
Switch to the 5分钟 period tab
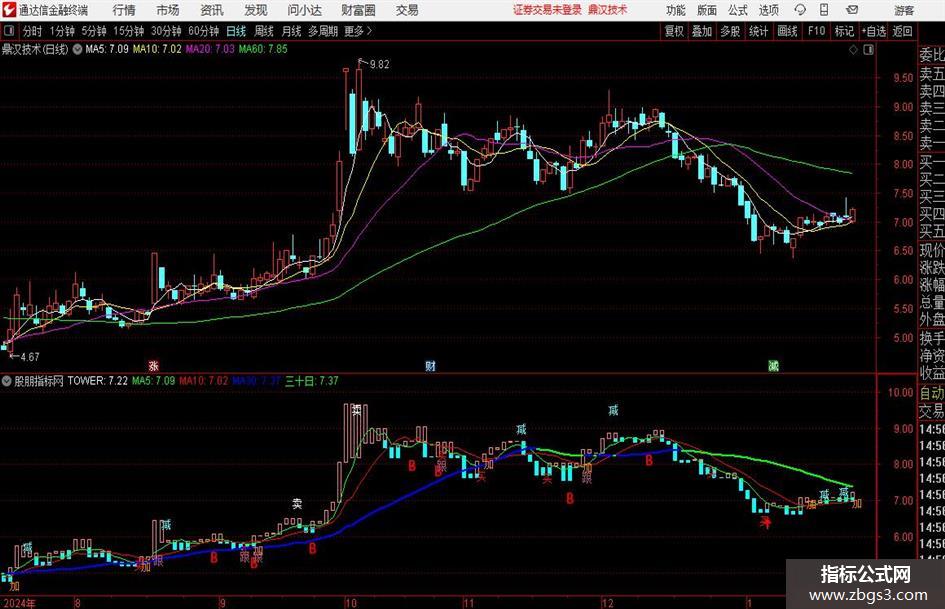pyautogui.click(x=94, y=31)
